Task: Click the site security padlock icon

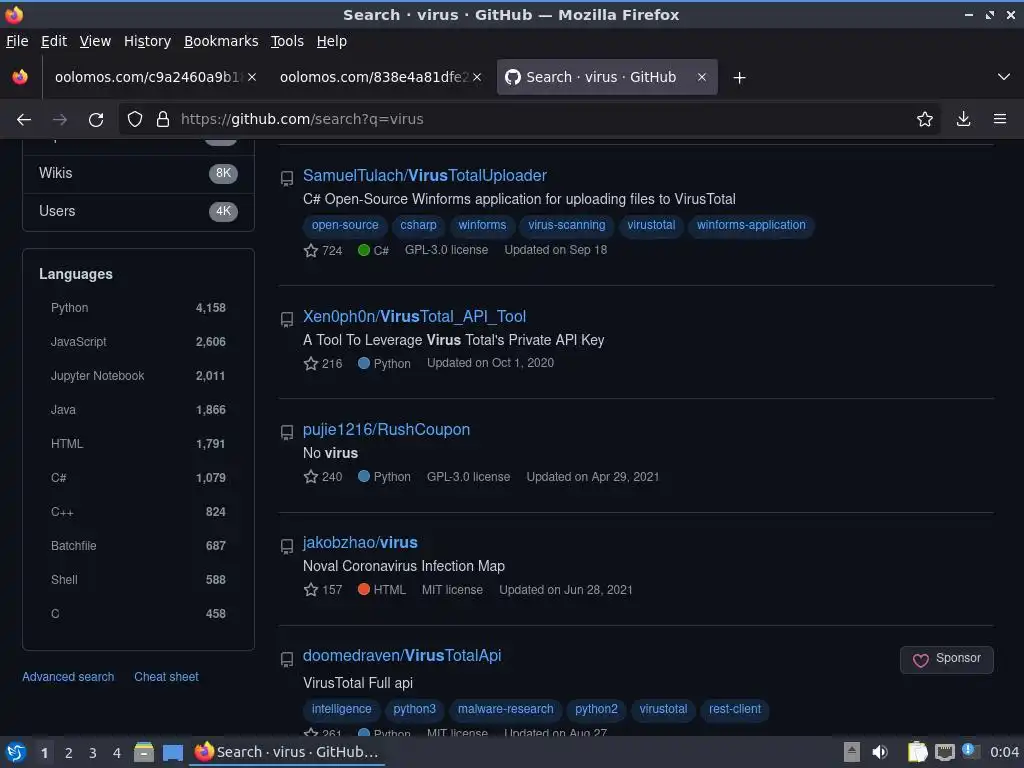Action: [163, 119]
